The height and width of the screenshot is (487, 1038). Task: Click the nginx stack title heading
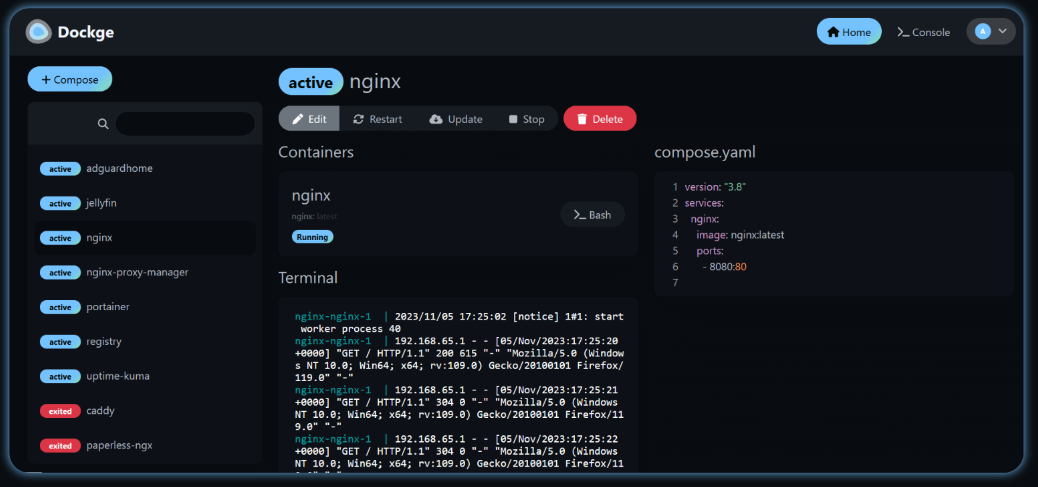pyautogui.click(x=375, y=82)
